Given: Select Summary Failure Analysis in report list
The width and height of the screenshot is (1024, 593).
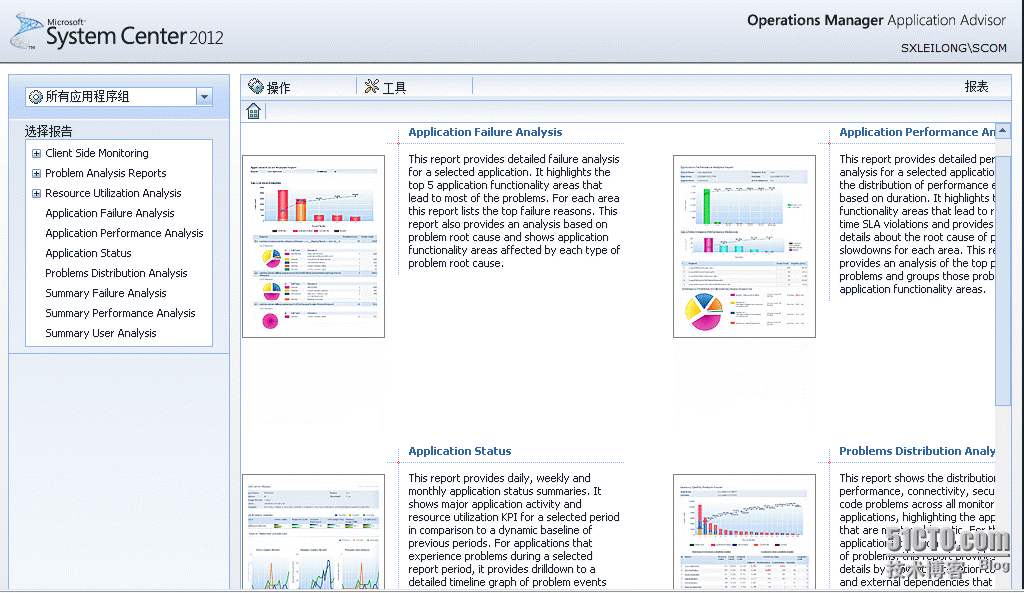Looking at the screenshot, I should tap(106, 293).
